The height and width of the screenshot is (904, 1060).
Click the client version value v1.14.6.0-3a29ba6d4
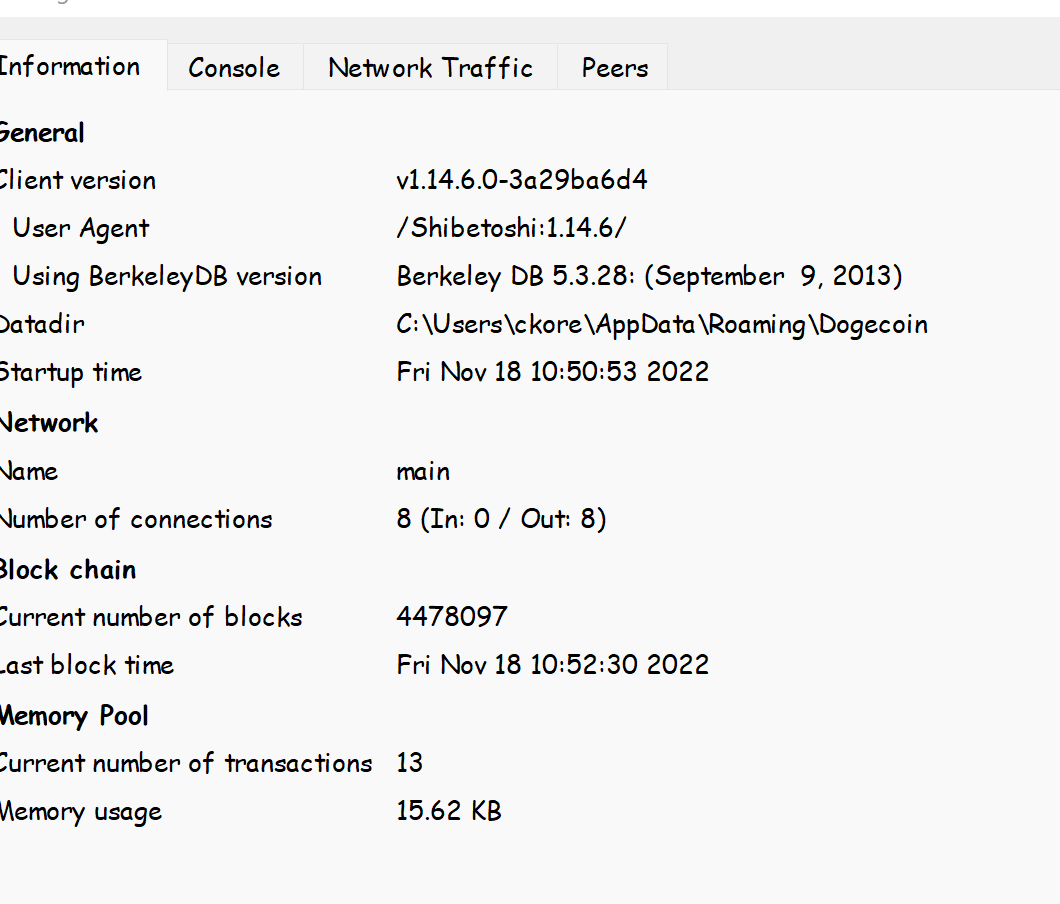521,180
